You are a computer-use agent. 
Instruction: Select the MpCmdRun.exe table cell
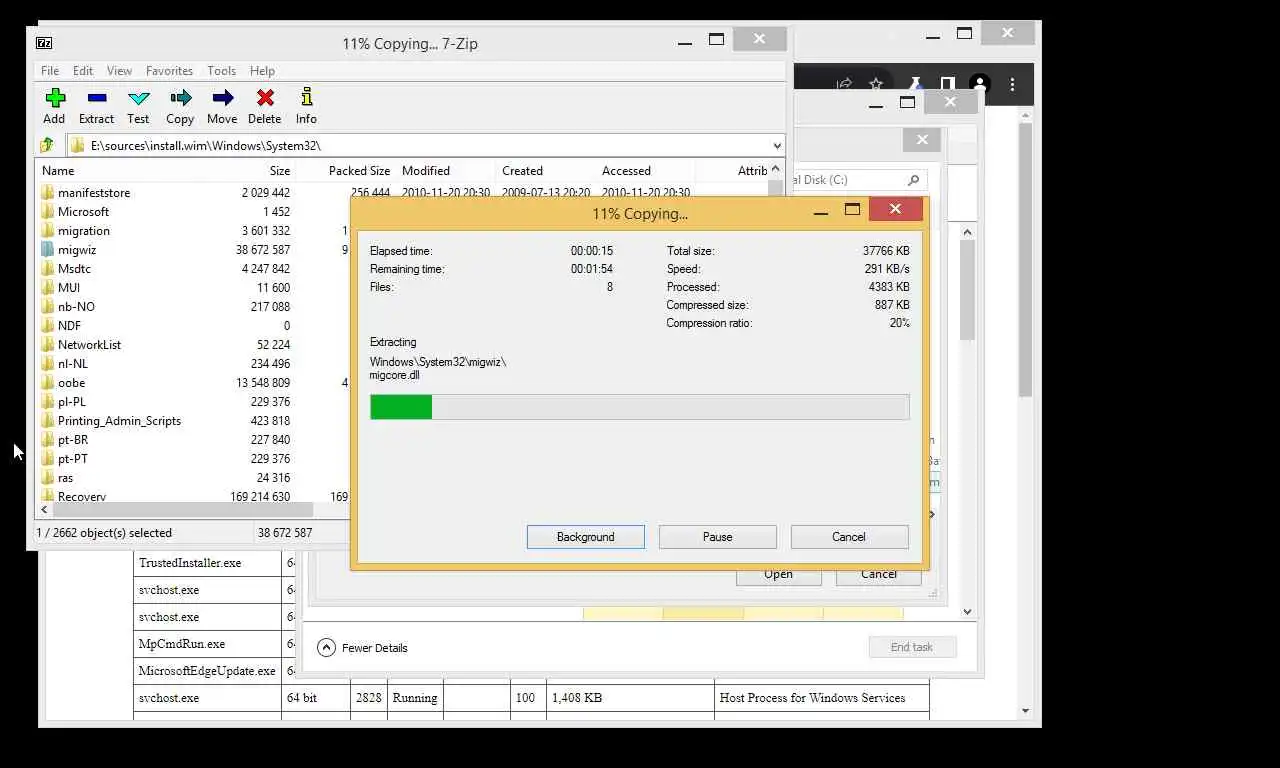(207, 644)
